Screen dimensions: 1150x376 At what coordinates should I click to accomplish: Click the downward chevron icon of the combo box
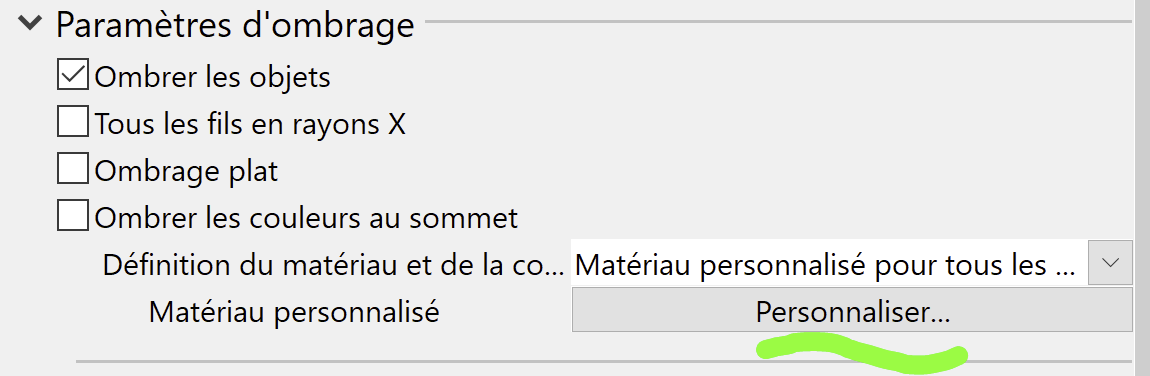pyautogui.click(x=1110, y=262)
